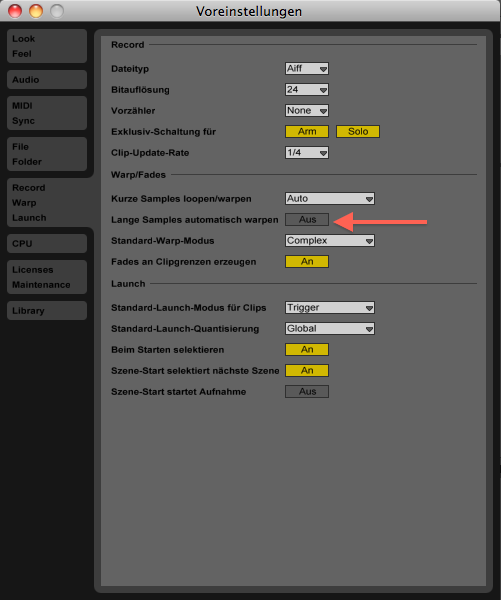Select the CPU preferences tab

click(x=47, y=243)
